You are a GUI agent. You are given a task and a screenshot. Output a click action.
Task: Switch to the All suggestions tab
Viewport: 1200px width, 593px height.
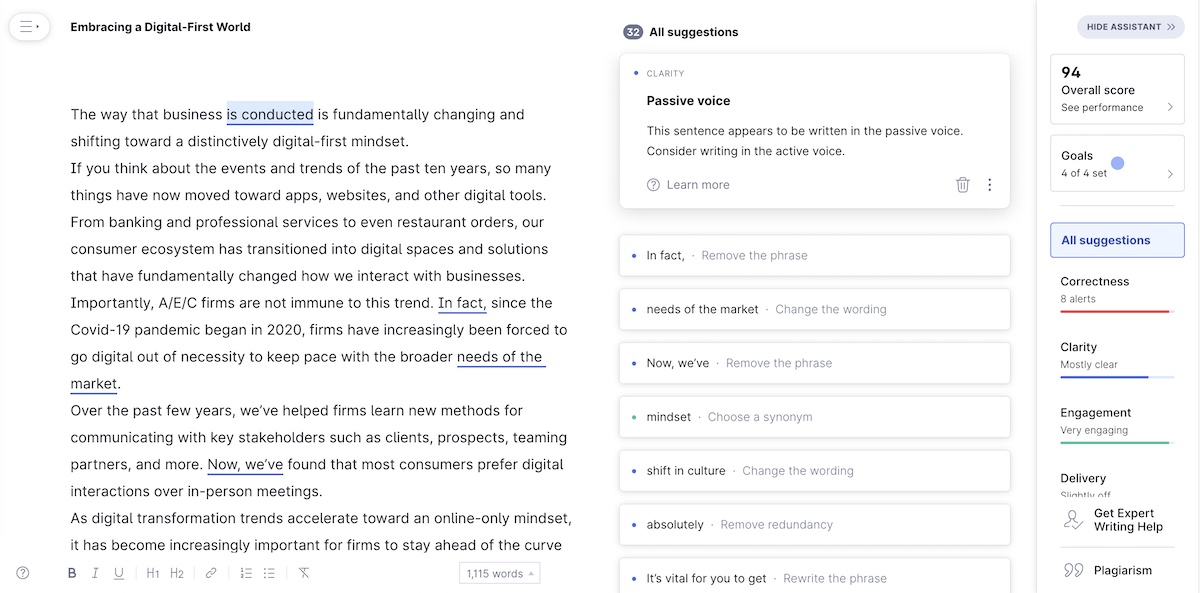coord(1117,240)
